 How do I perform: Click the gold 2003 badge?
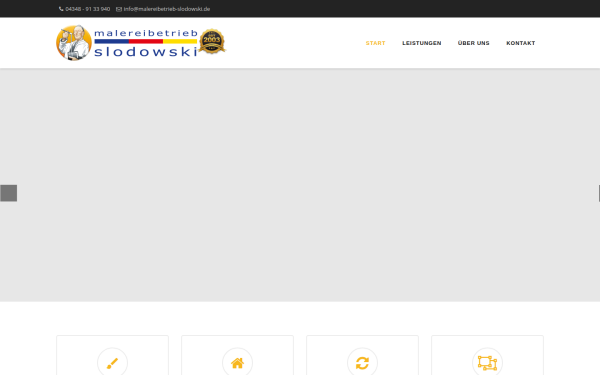pos(212,41)
